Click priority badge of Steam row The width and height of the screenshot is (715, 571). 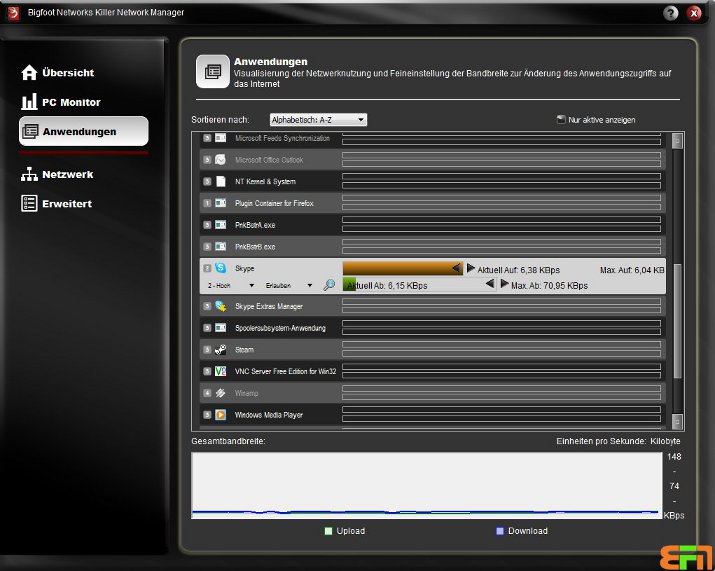coord(207,350)
